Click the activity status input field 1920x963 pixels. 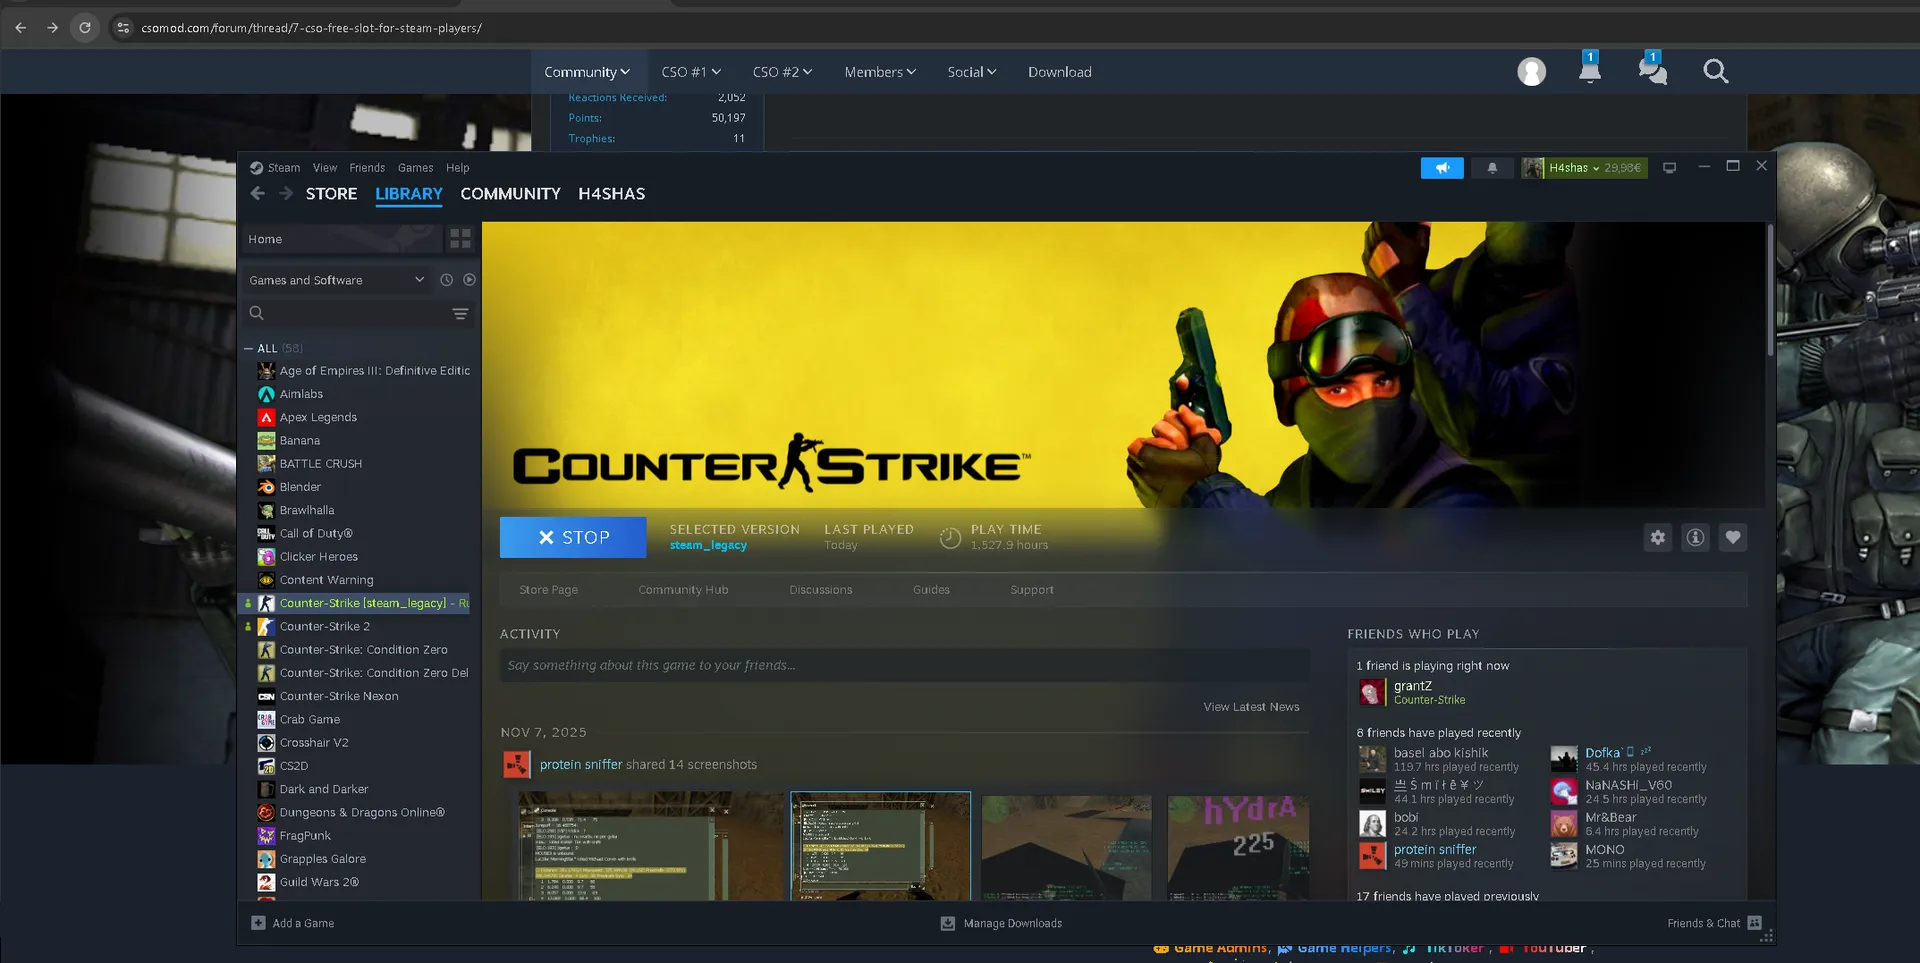point(905,666)
